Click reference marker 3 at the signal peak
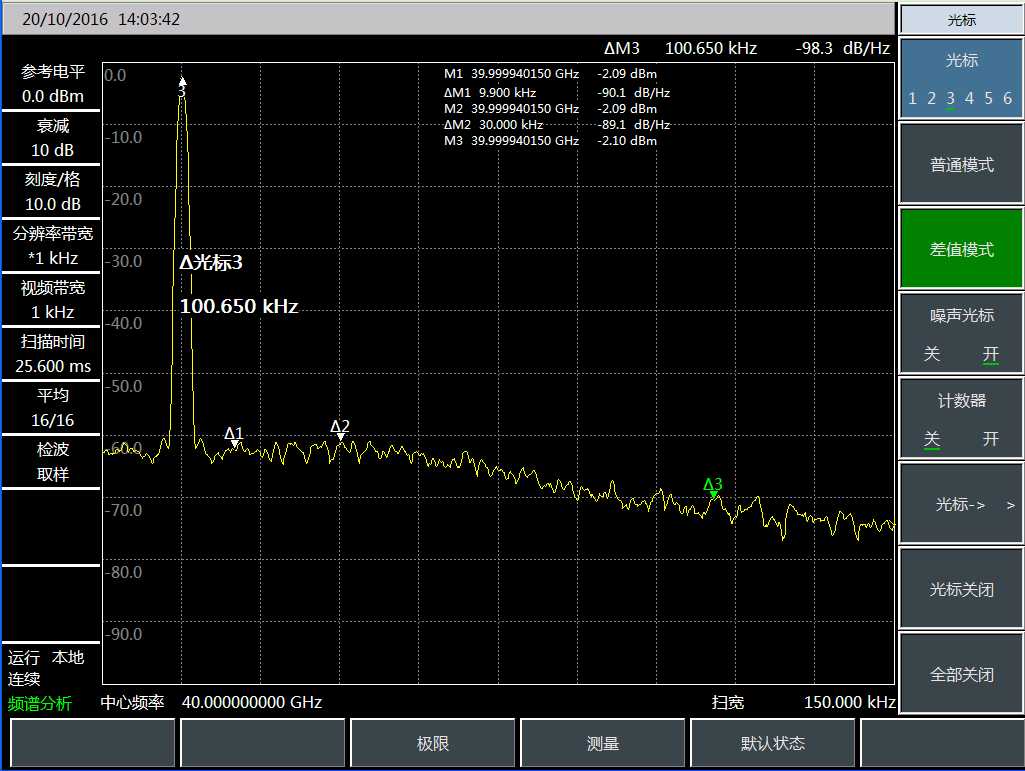Screen dimensions: 1025x771 (x=182, y=81)
